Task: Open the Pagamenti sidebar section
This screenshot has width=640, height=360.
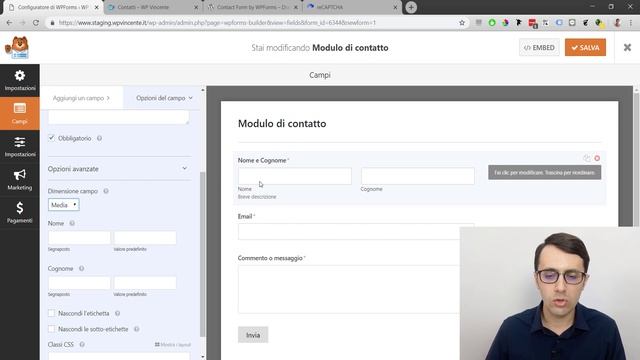Action: click(x=20, y=213)
